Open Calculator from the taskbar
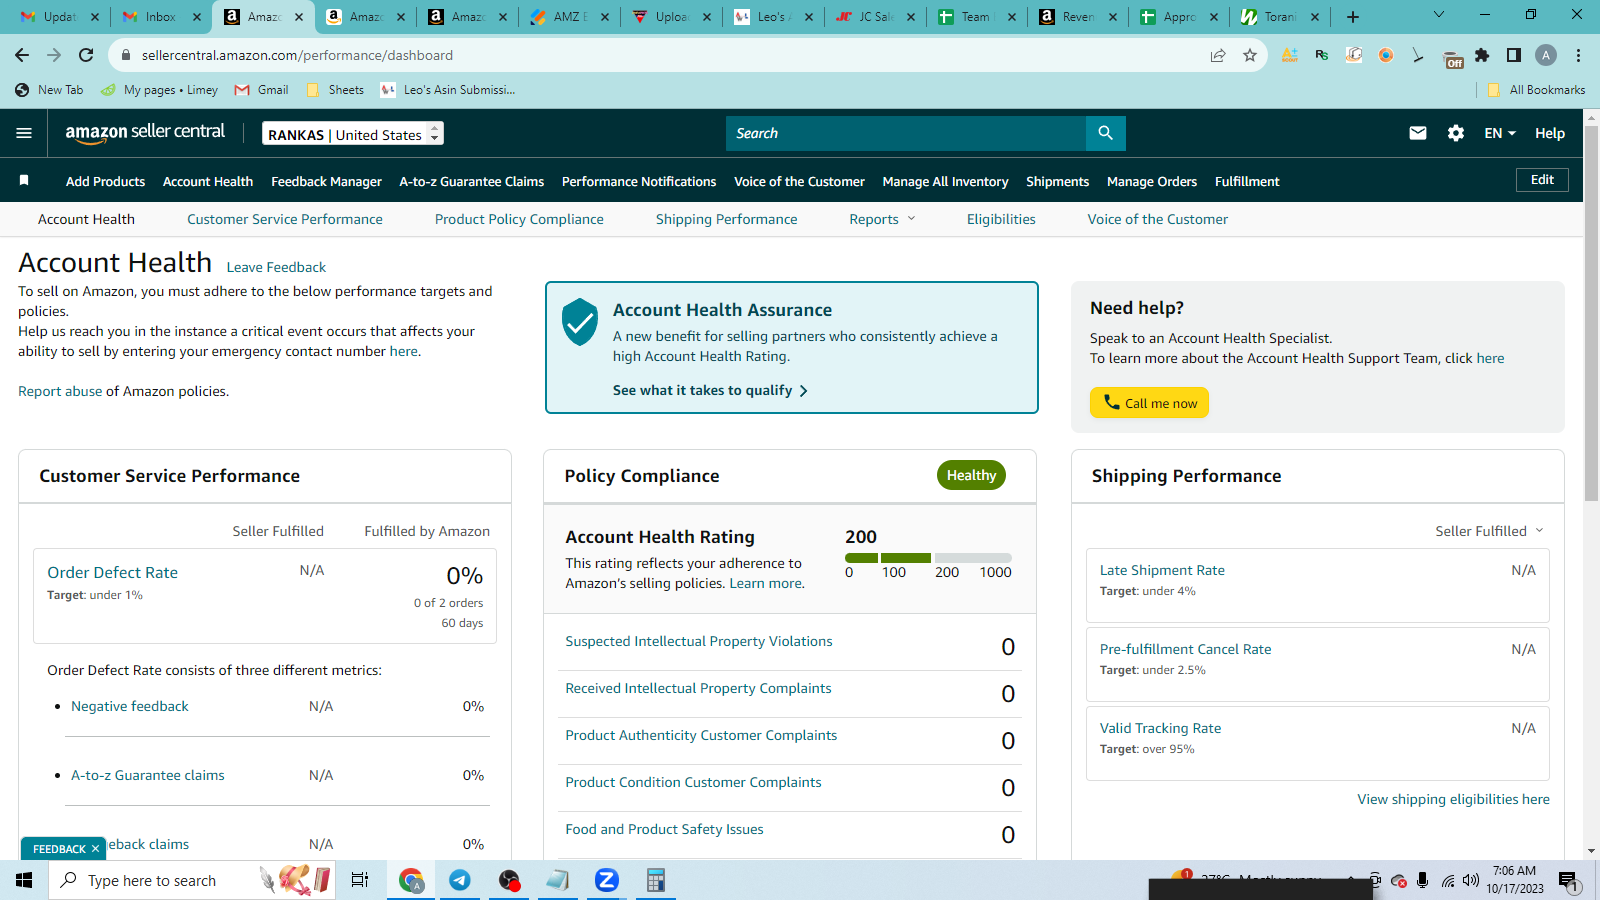The height and width of the screenshot is (900, 1600). click(x=656, y=880)
